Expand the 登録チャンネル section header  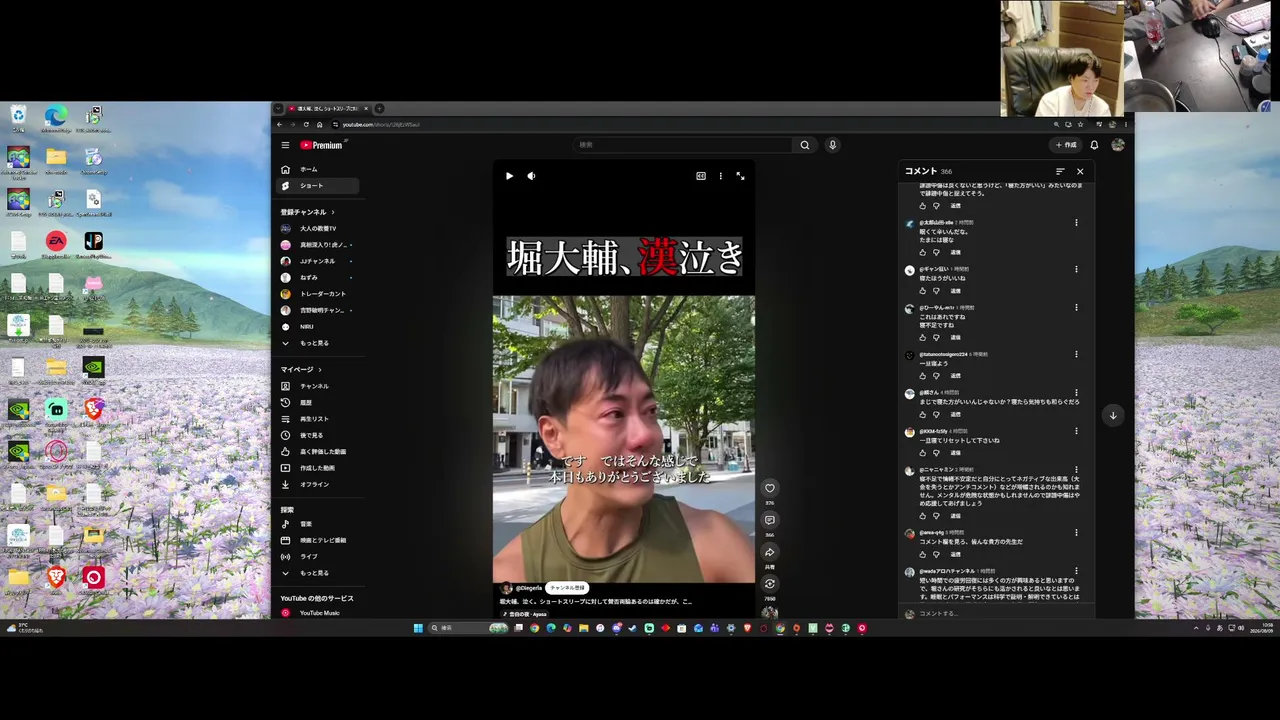click(x=307, y=212)
